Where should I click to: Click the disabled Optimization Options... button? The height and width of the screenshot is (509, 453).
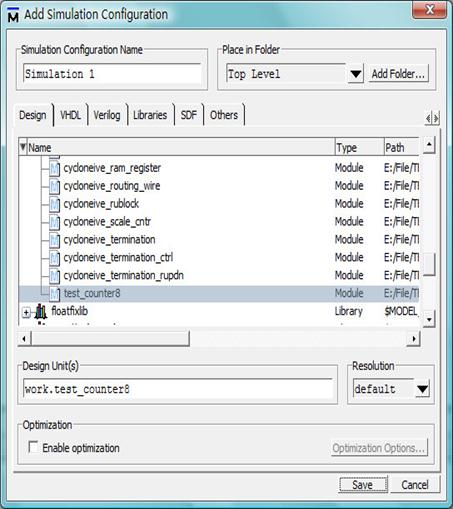[379, 448]
